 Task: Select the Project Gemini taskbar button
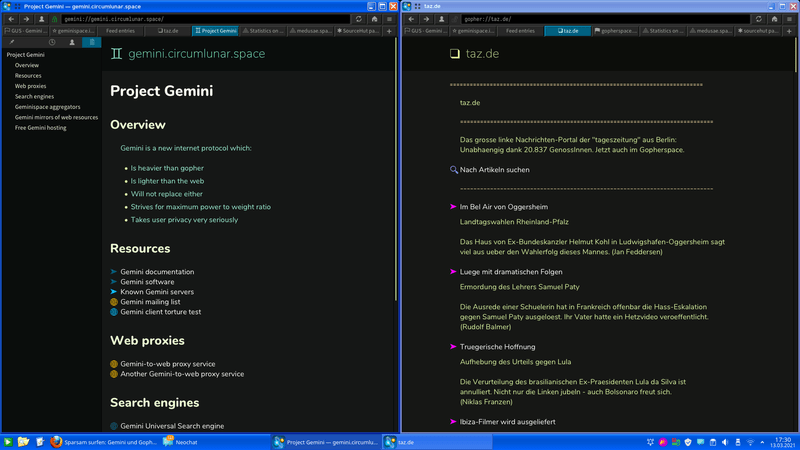click(x=326, y=442)
